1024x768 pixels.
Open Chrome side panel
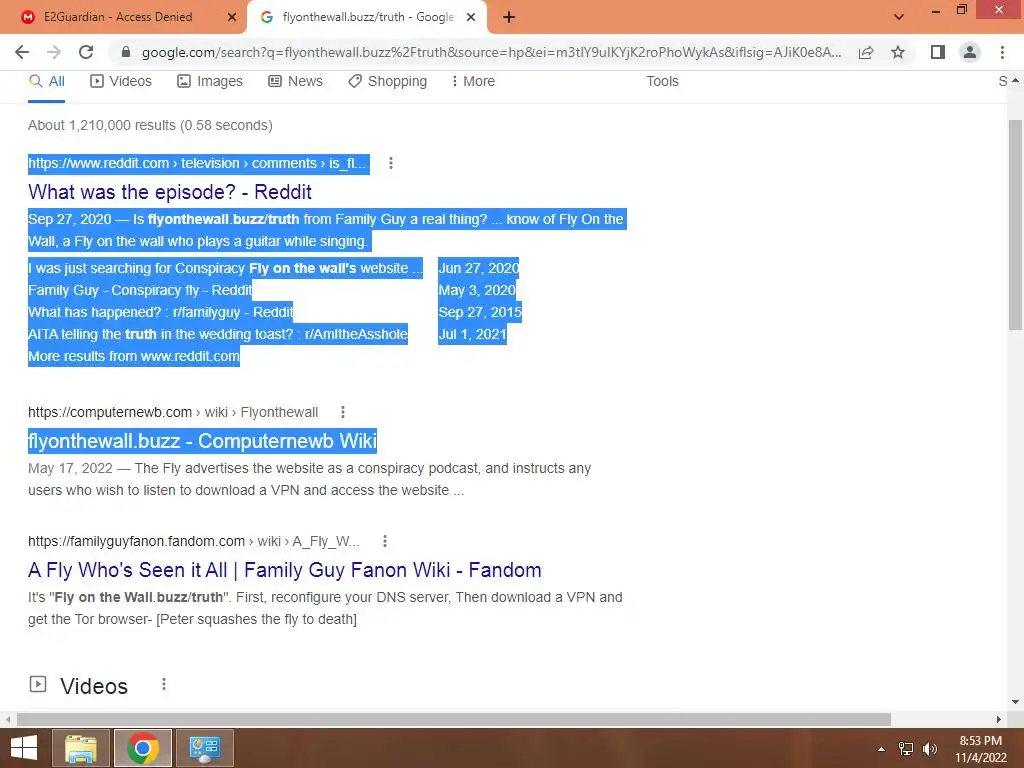pos(938,52)
